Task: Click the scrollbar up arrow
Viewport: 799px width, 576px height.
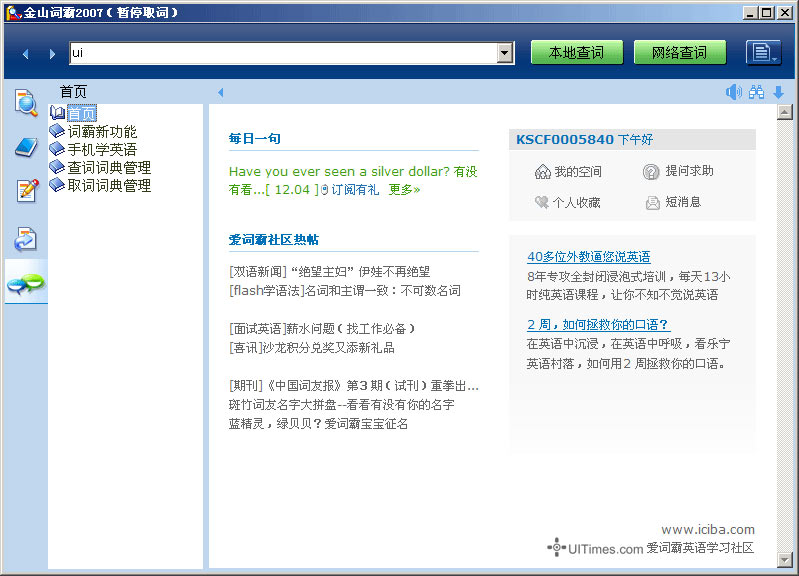Action: coord(785,112)
